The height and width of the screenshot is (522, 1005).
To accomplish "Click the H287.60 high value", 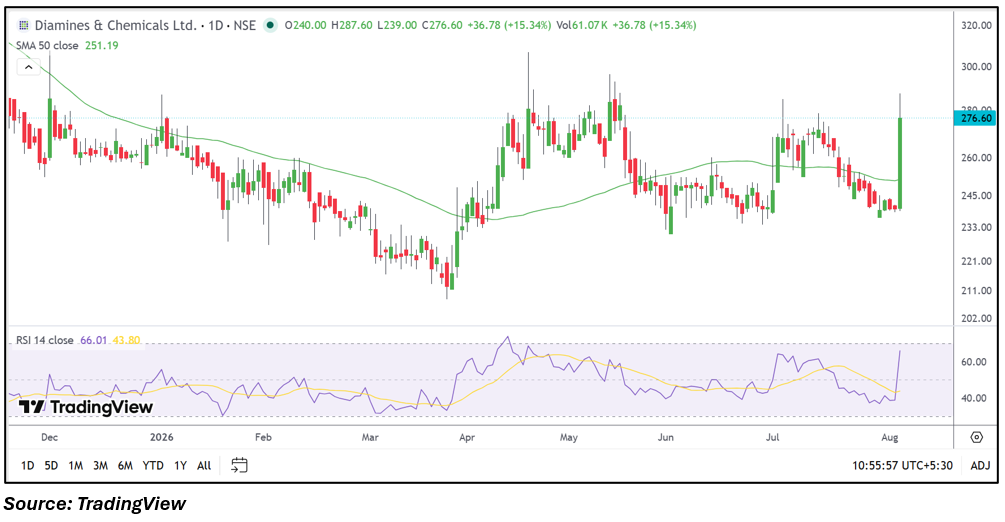I will tap(352, 26).
